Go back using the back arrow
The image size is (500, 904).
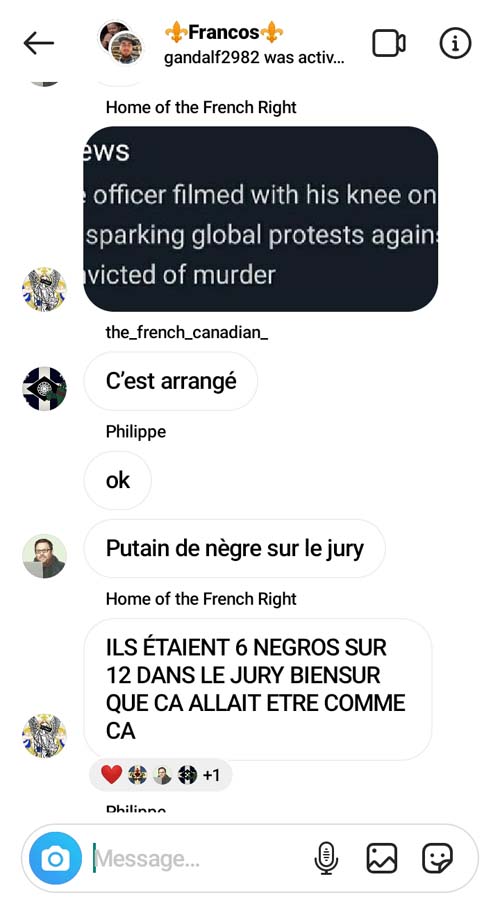(x=39, y=43)
